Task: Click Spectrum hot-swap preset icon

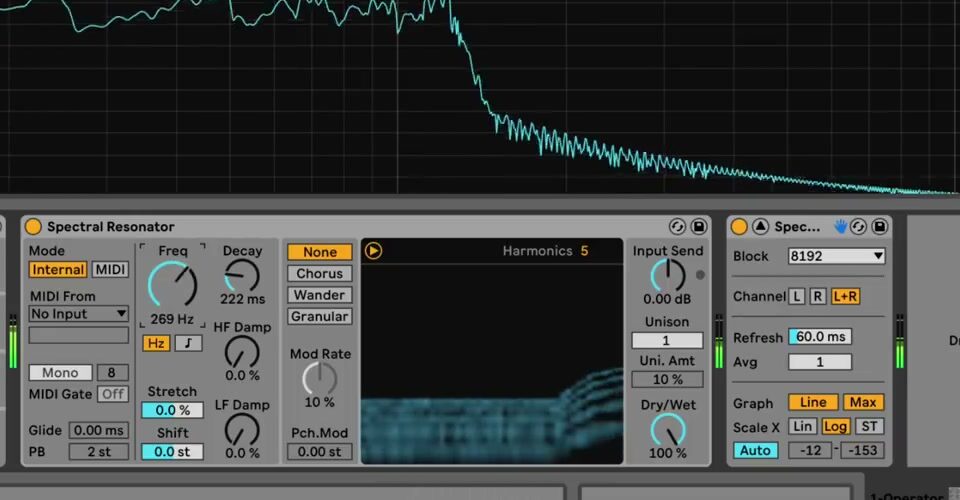Action: pos(858,226)
